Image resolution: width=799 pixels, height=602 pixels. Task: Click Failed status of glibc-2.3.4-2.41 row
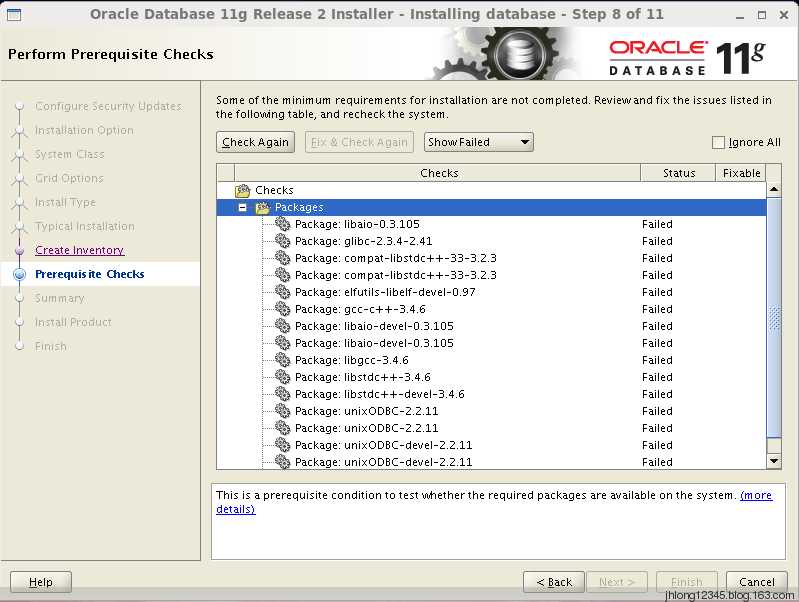[657, 241]
